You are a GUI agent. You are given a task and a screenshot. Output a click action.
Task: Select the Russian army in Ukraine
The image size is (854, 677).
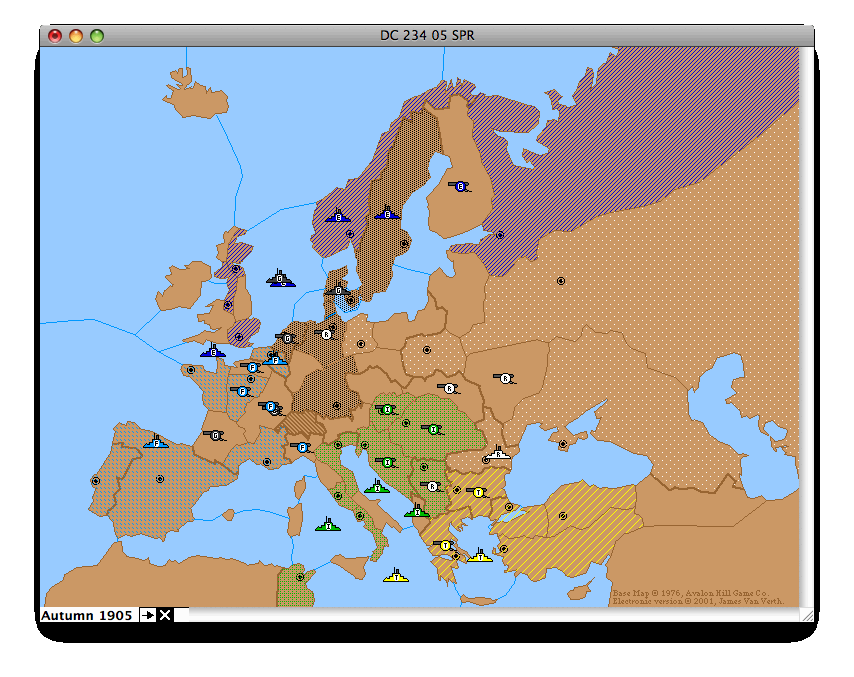coord(505,379)
